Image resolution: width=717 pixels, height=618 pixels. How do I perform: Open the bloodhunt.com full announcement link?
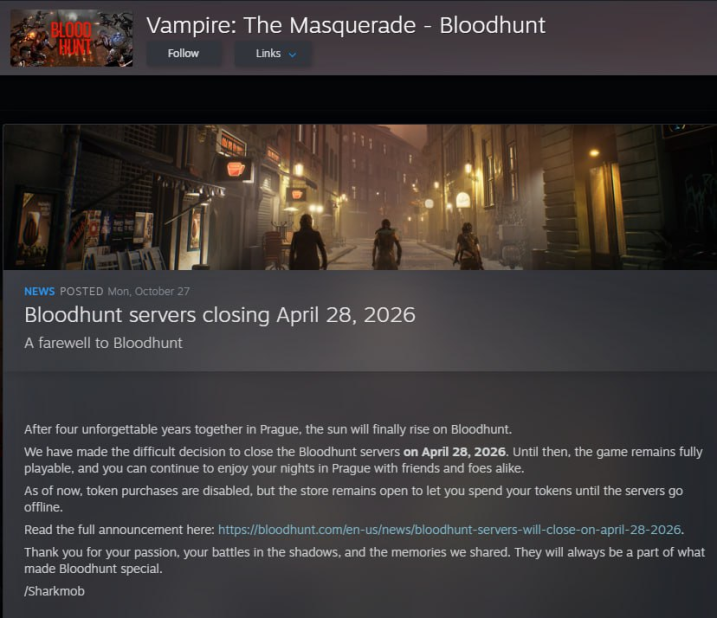(x=449, y=530)
